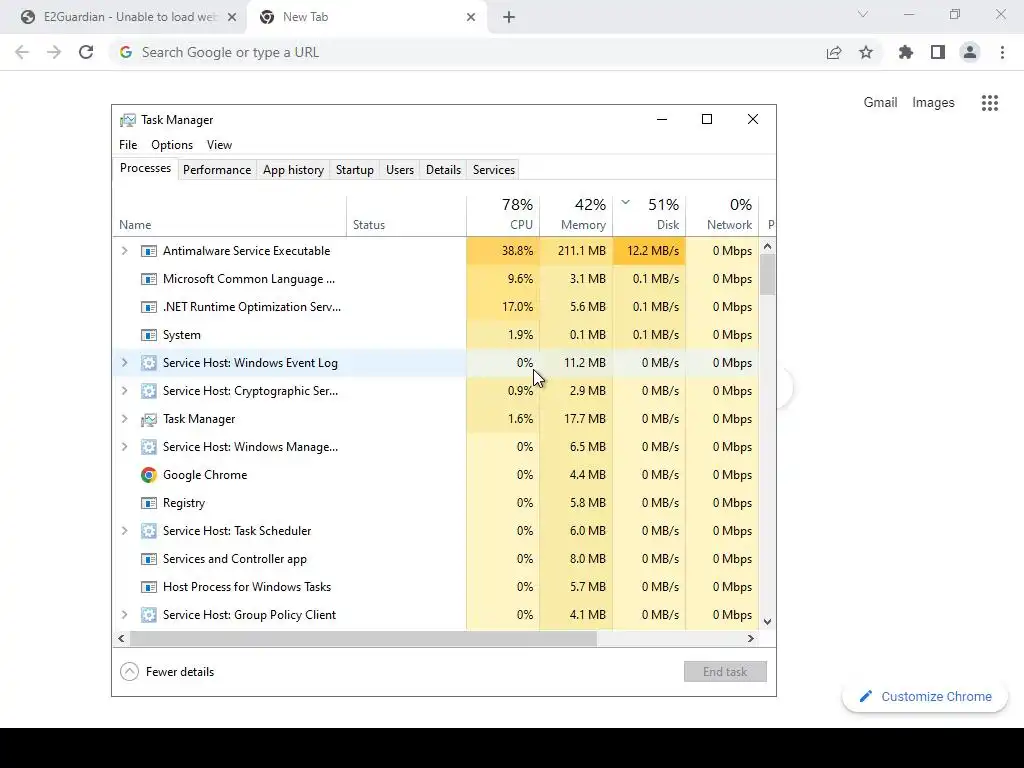
Task: Click the Google Chrome process icon
Action: [149, 475]
